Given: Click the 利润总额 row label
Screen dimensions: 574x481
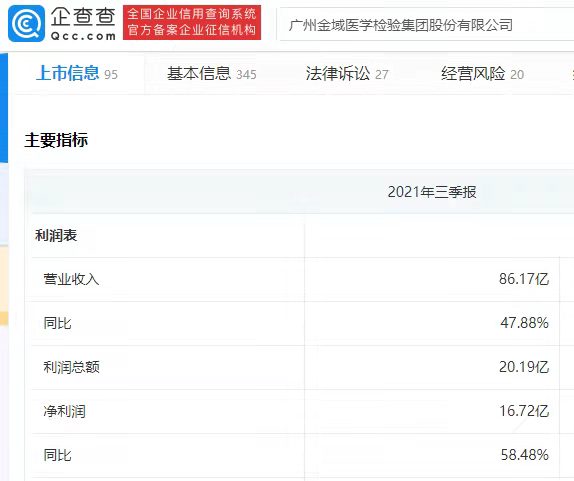Looking at the screenshot, I should coord(71,367).
